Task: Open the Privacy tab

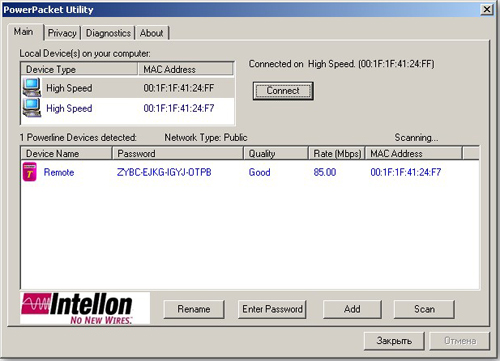Action: click(x=62, y=33)
